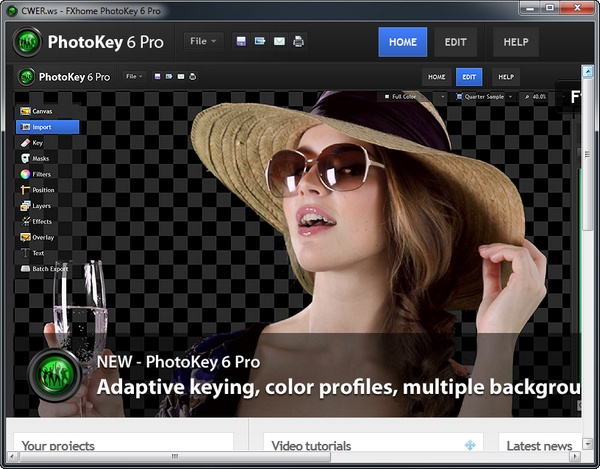Viewport: 600px width, 469px height.
Task: Click small print icon in banner preview toolbar
Action: (192, 77)
